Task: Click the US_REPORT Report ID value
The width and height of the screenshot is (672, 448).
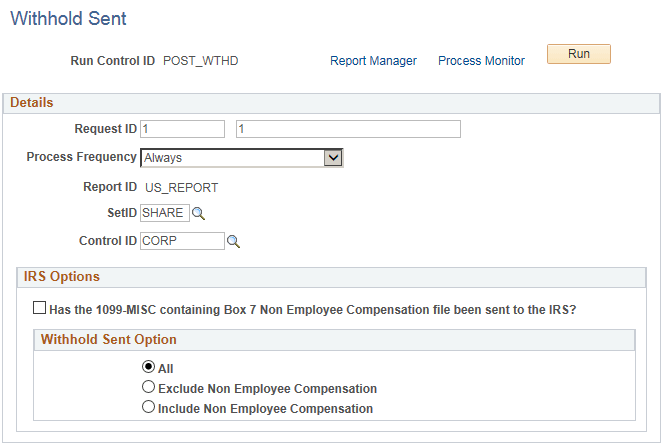Action: (181, 187)
